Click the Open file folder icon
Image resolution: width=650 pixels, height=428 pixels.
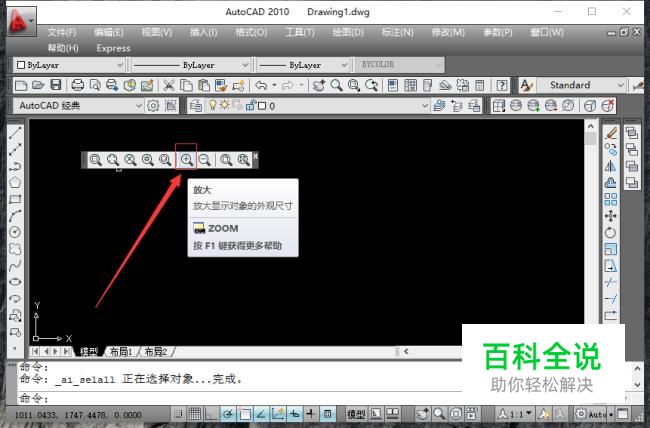(38, 85)
